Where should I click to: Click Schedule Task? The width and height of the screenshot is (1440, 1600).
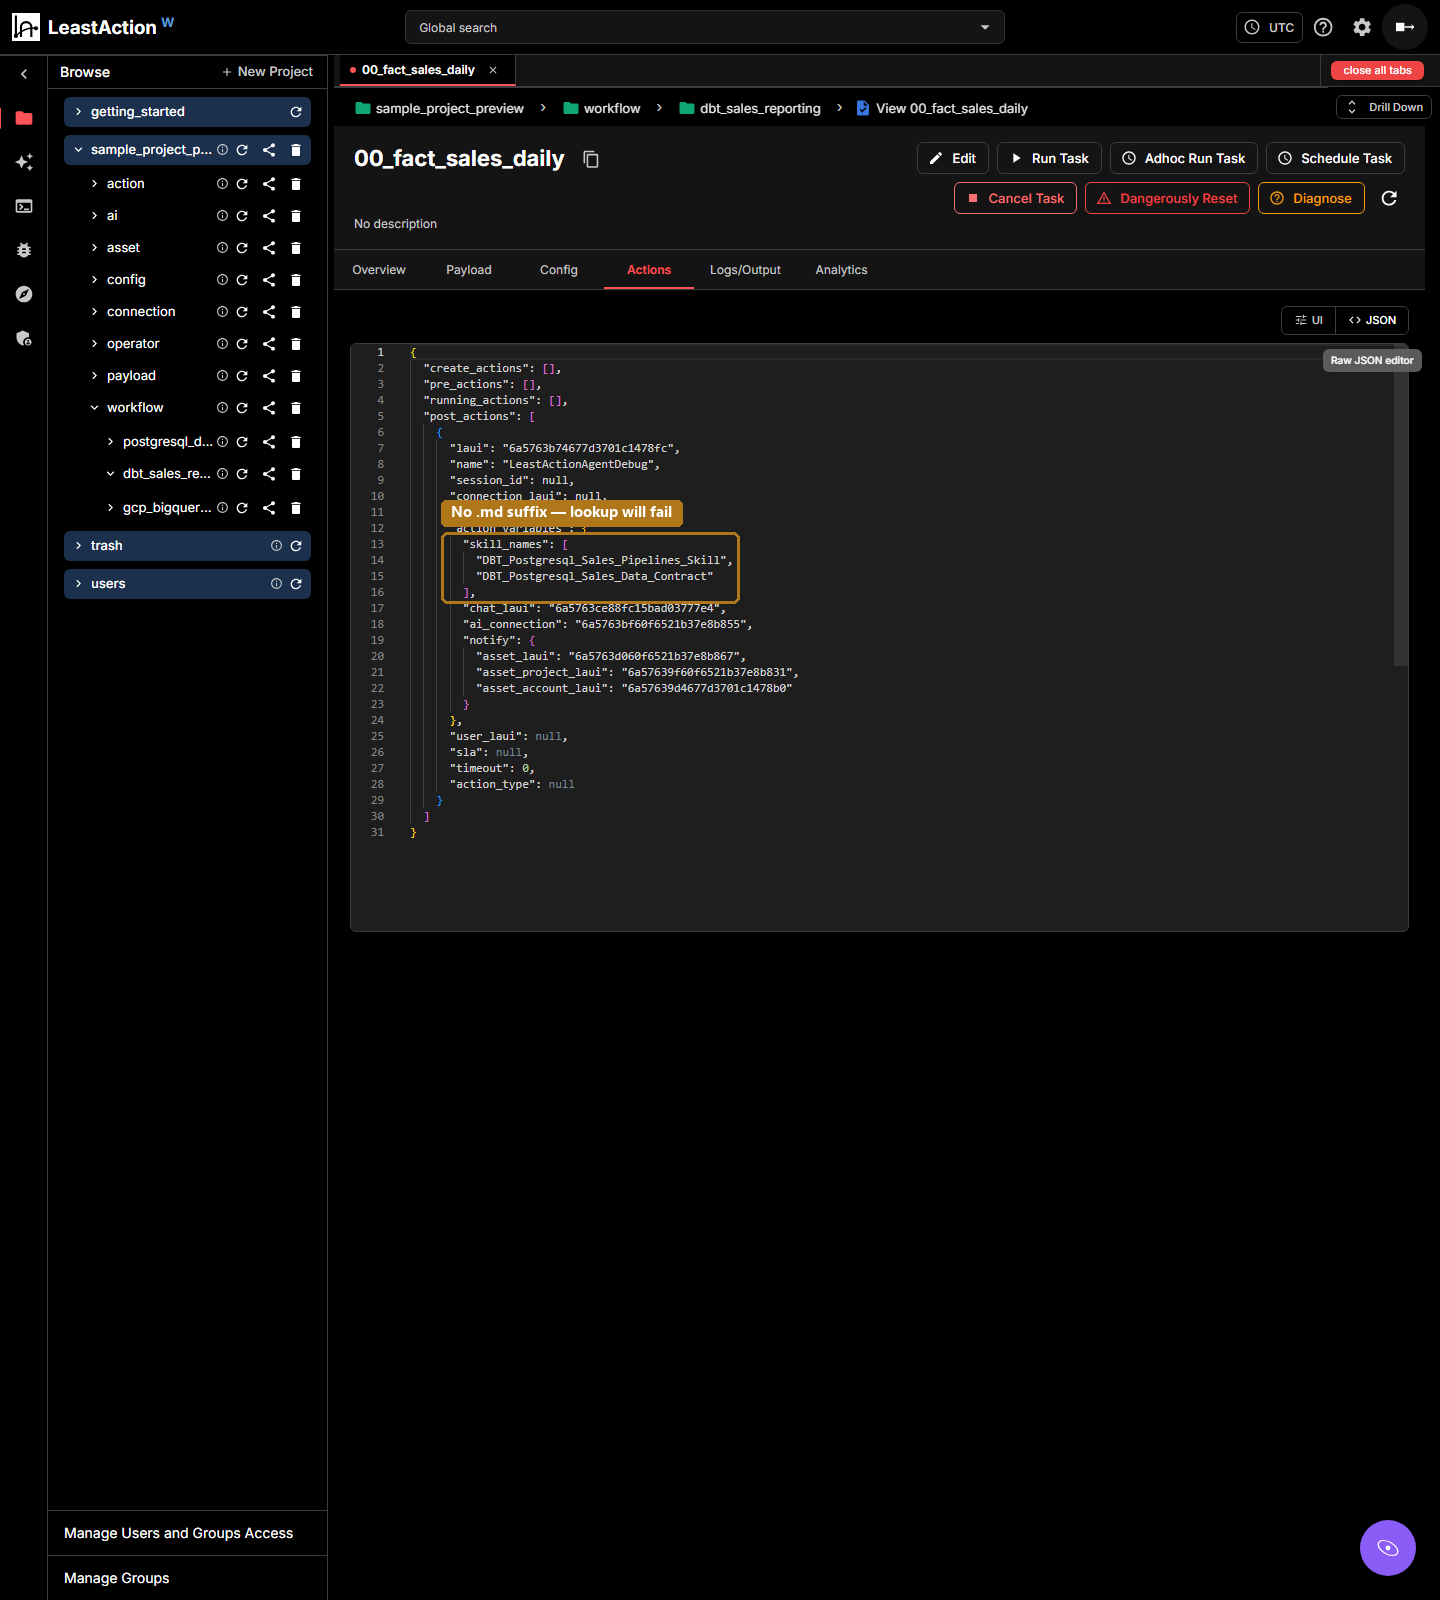tap(1336, 158)
